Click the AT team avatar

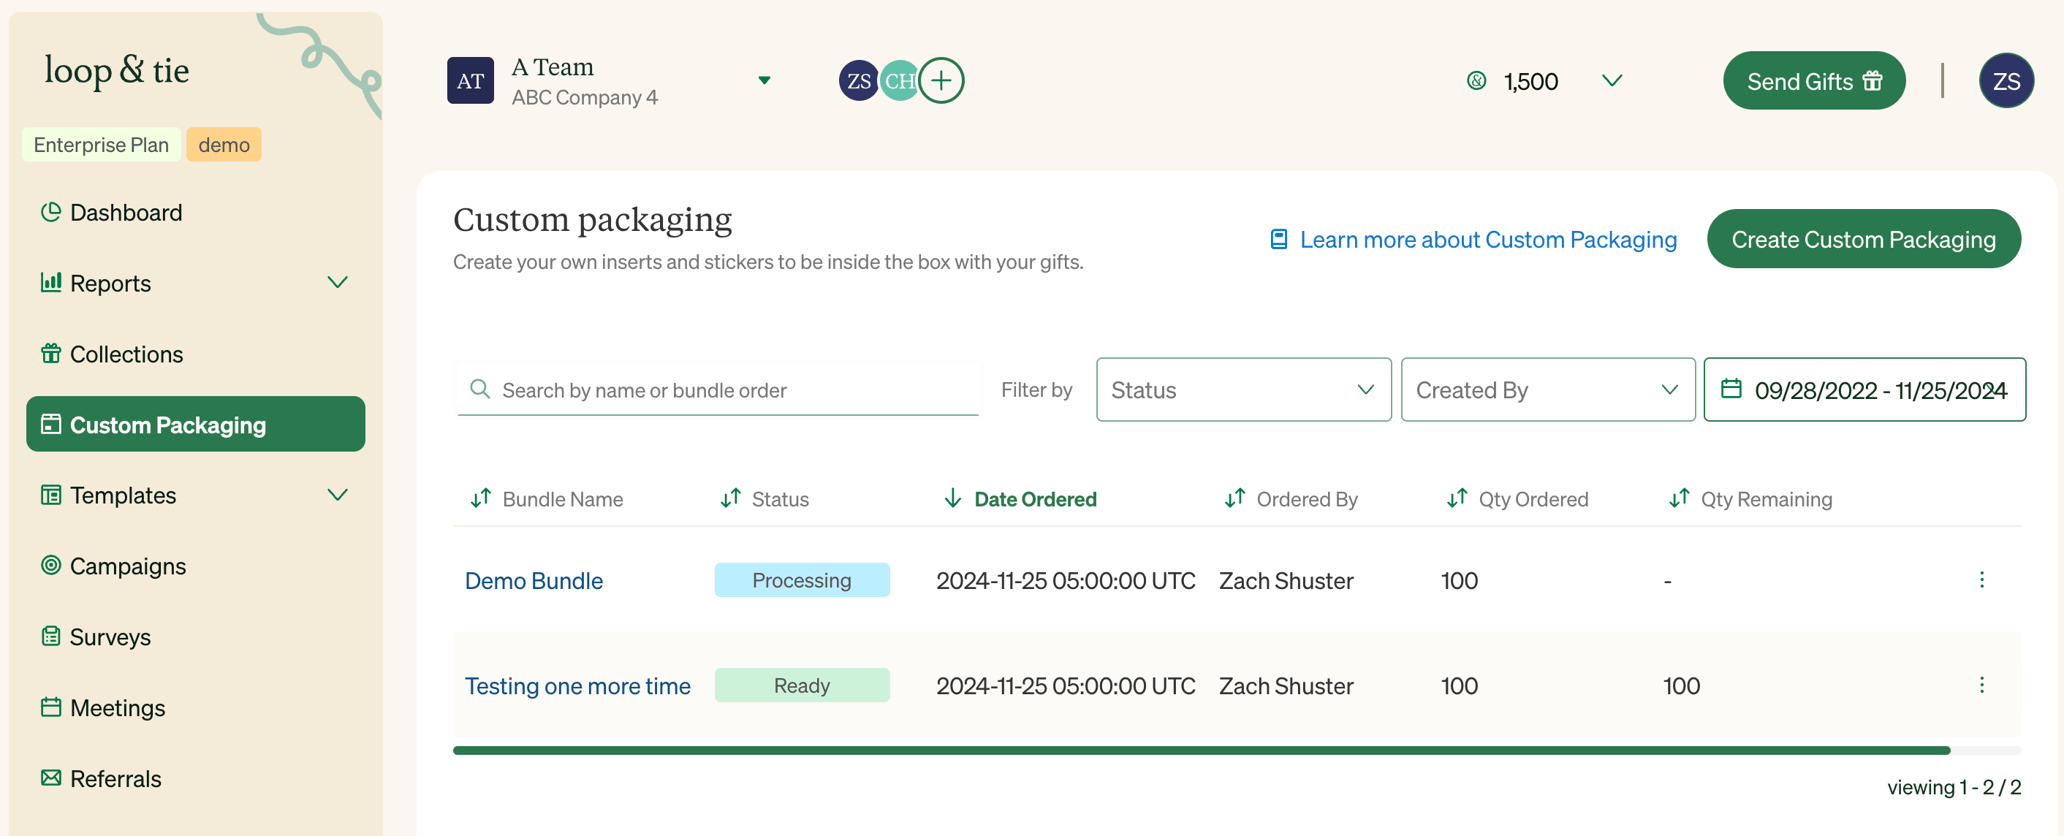(470, 81)
